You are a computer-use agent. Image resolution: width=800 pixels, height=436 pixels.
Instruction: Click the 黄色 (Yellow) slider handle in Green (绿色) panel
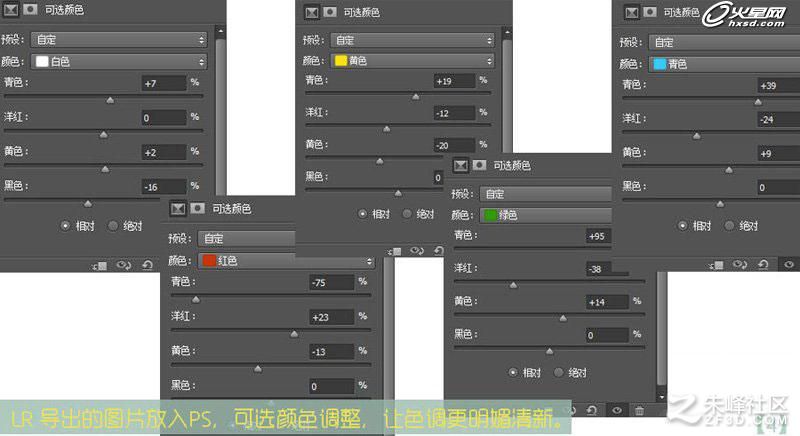tap(563, 318)
